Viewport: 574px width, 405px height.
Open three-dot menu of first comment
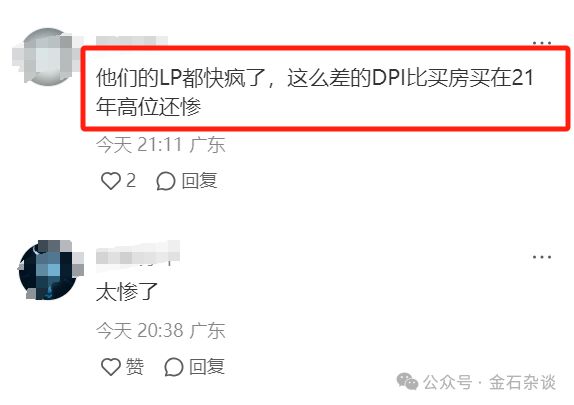(x=542, y=43)
